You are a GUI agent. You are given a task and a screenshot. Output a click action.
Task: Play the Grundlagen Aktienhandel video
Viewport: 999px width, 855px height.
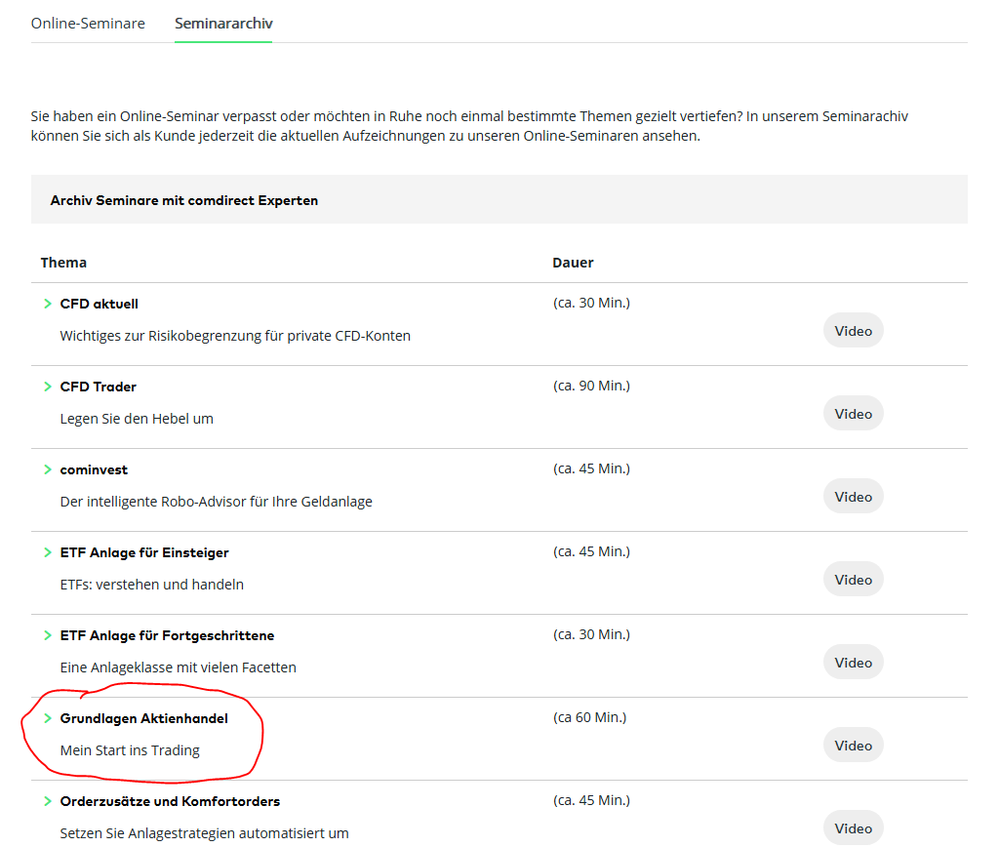click(x=853, y=746)
